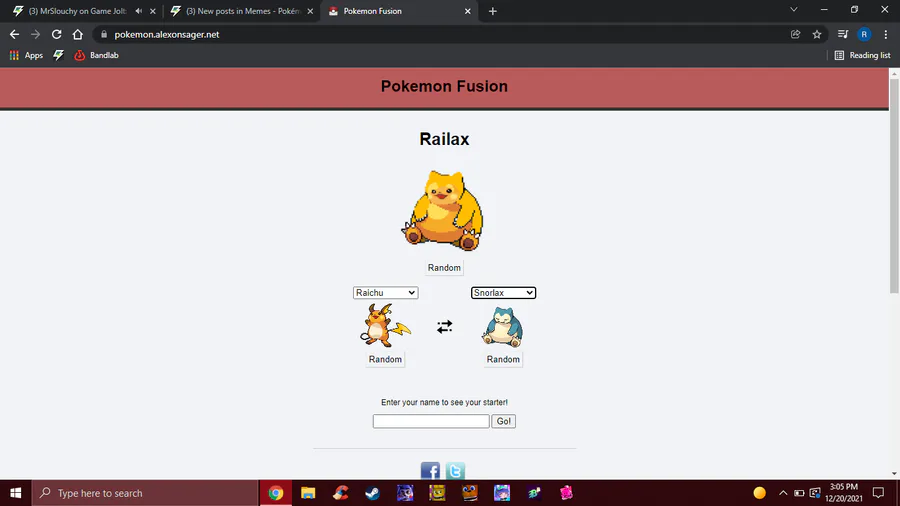Open the Reading list
Screen dimensions: 900x506
862,55
